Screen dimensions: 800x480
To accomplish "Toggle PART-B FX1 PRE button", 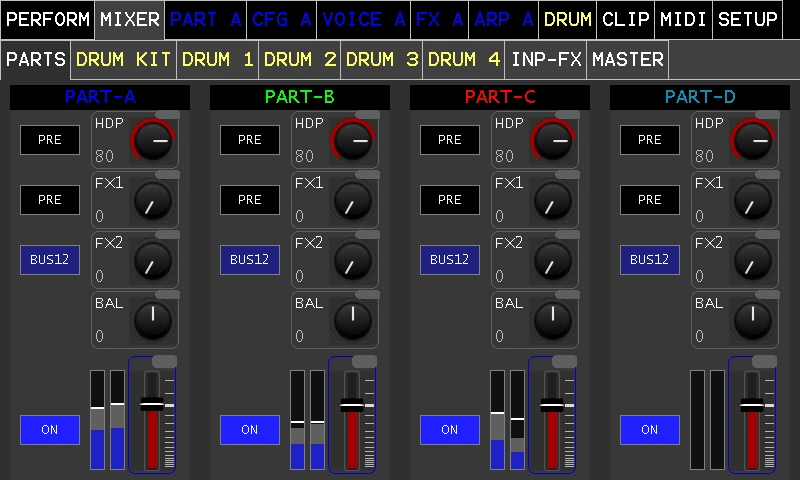I will 250,200.
